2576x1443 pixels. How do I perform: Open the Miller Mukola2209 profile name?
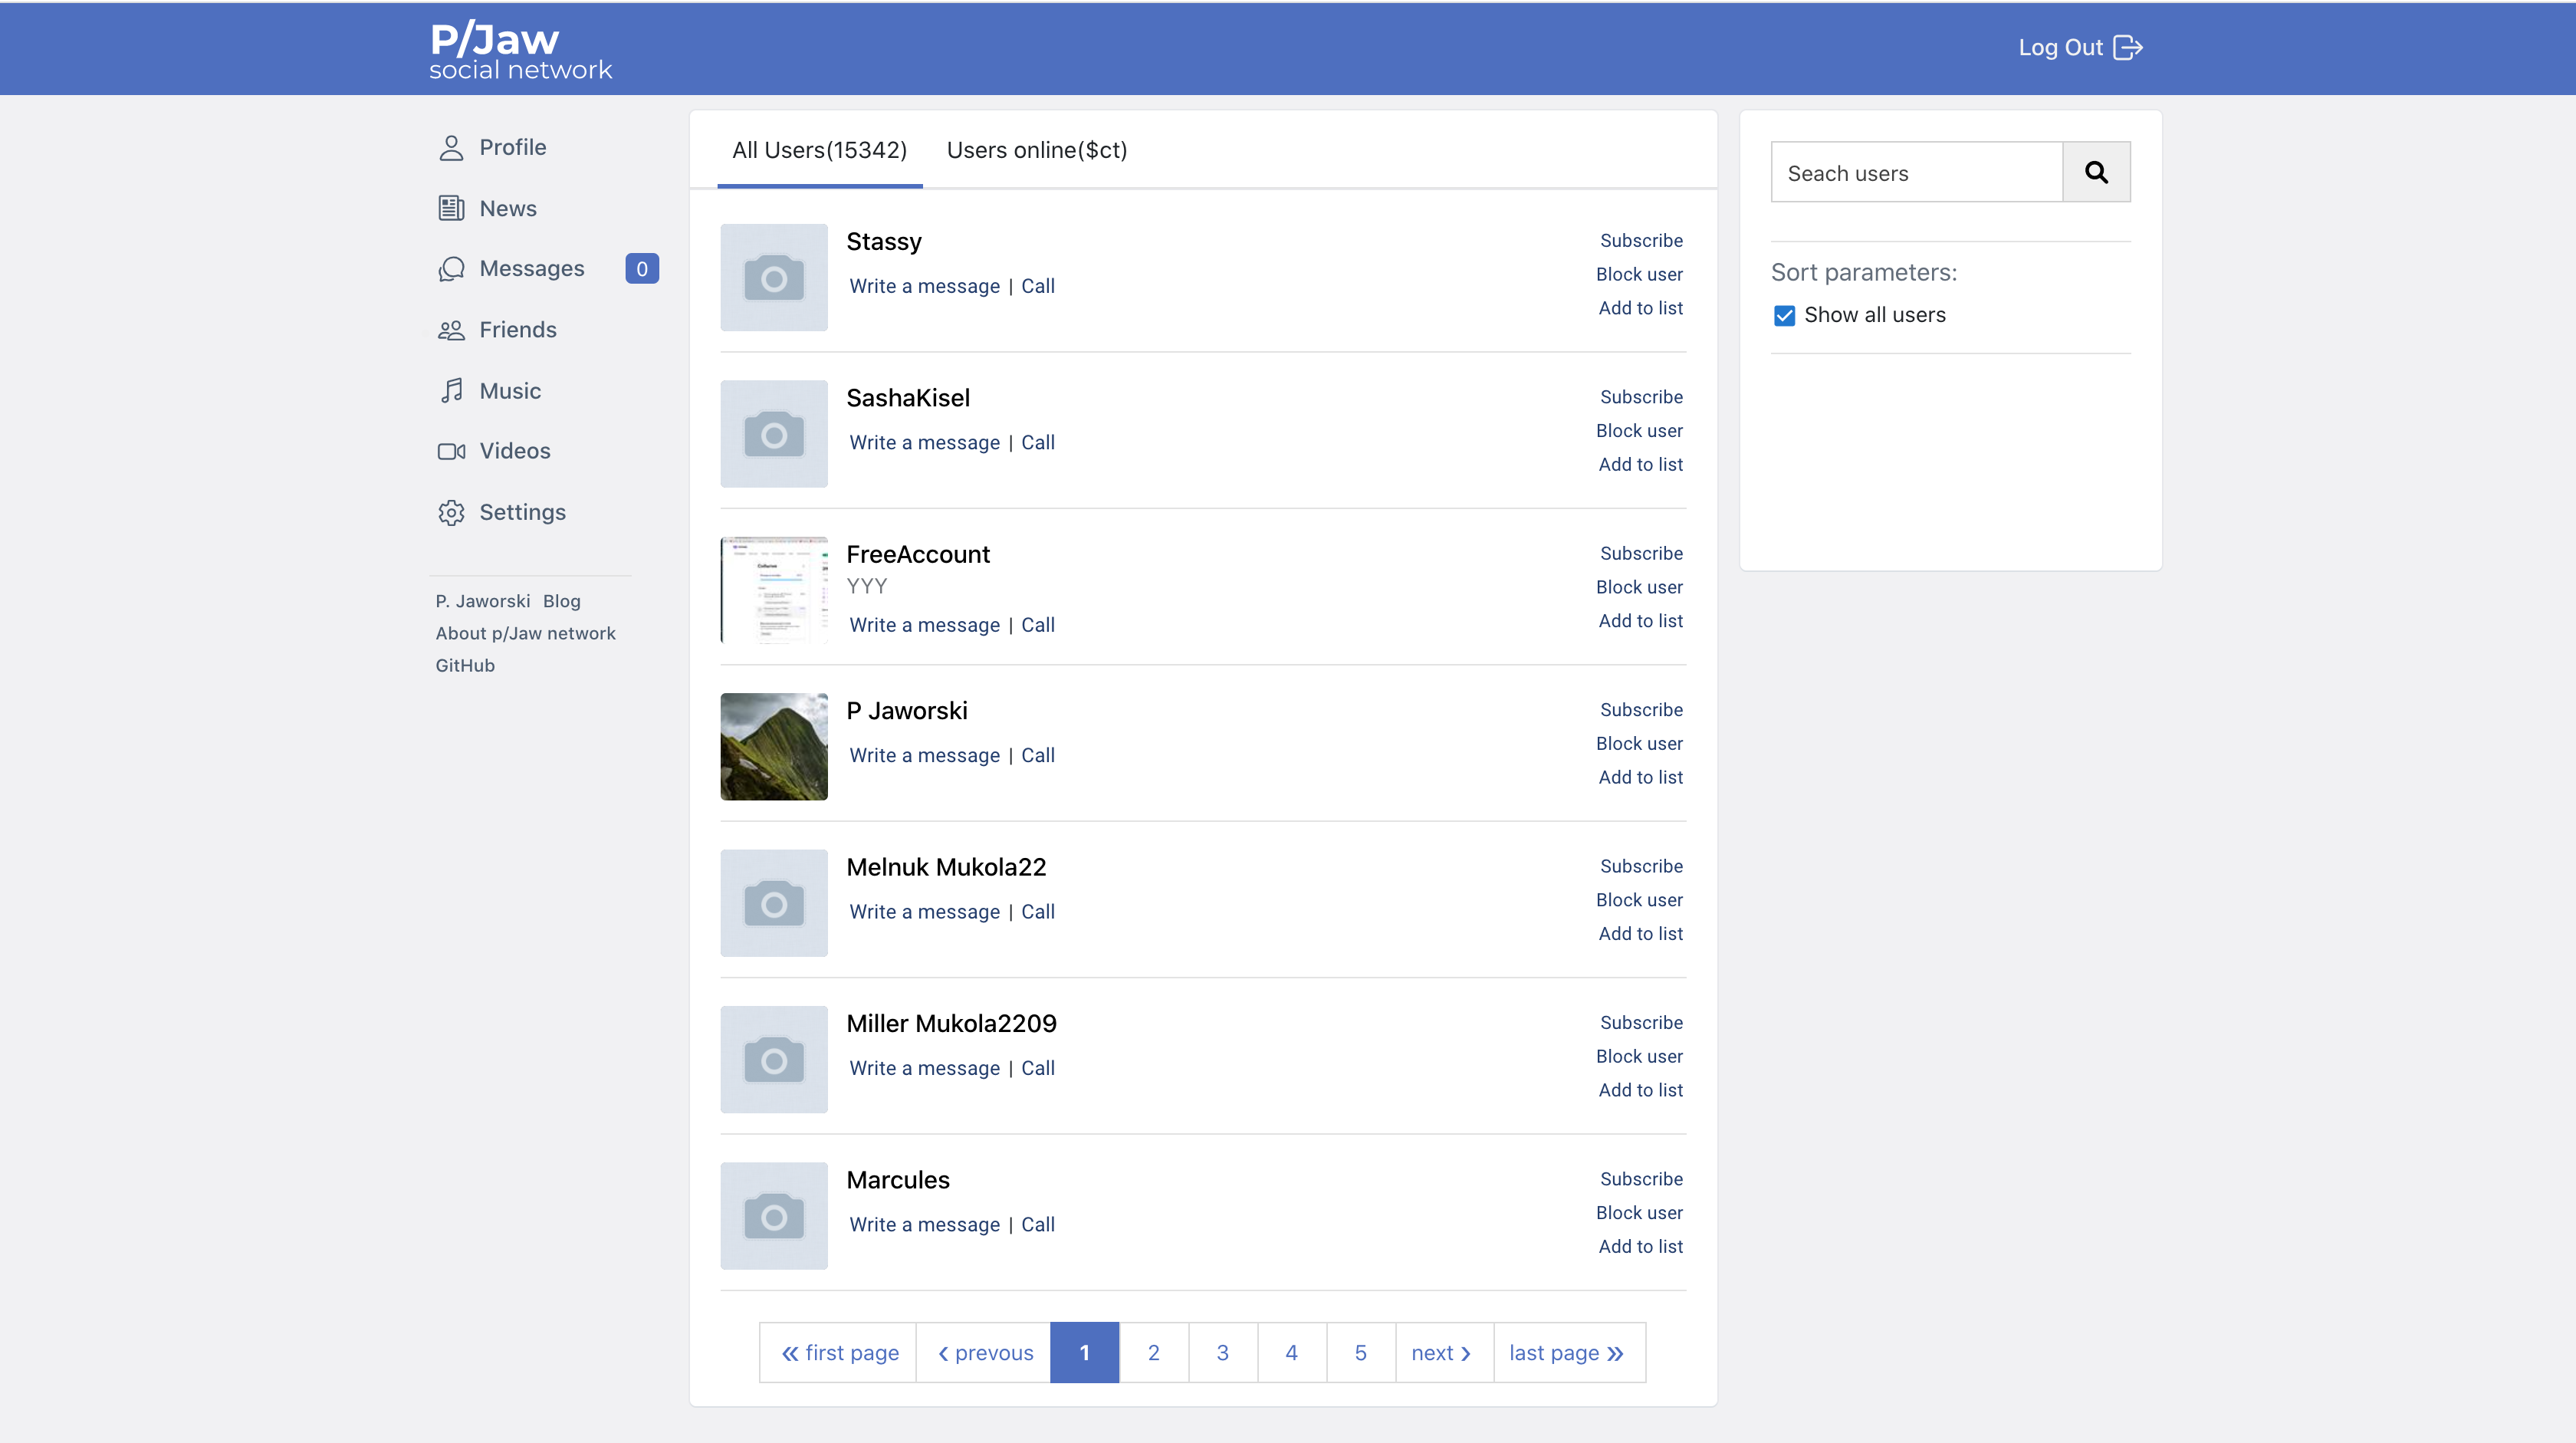tap(951, 1023)
